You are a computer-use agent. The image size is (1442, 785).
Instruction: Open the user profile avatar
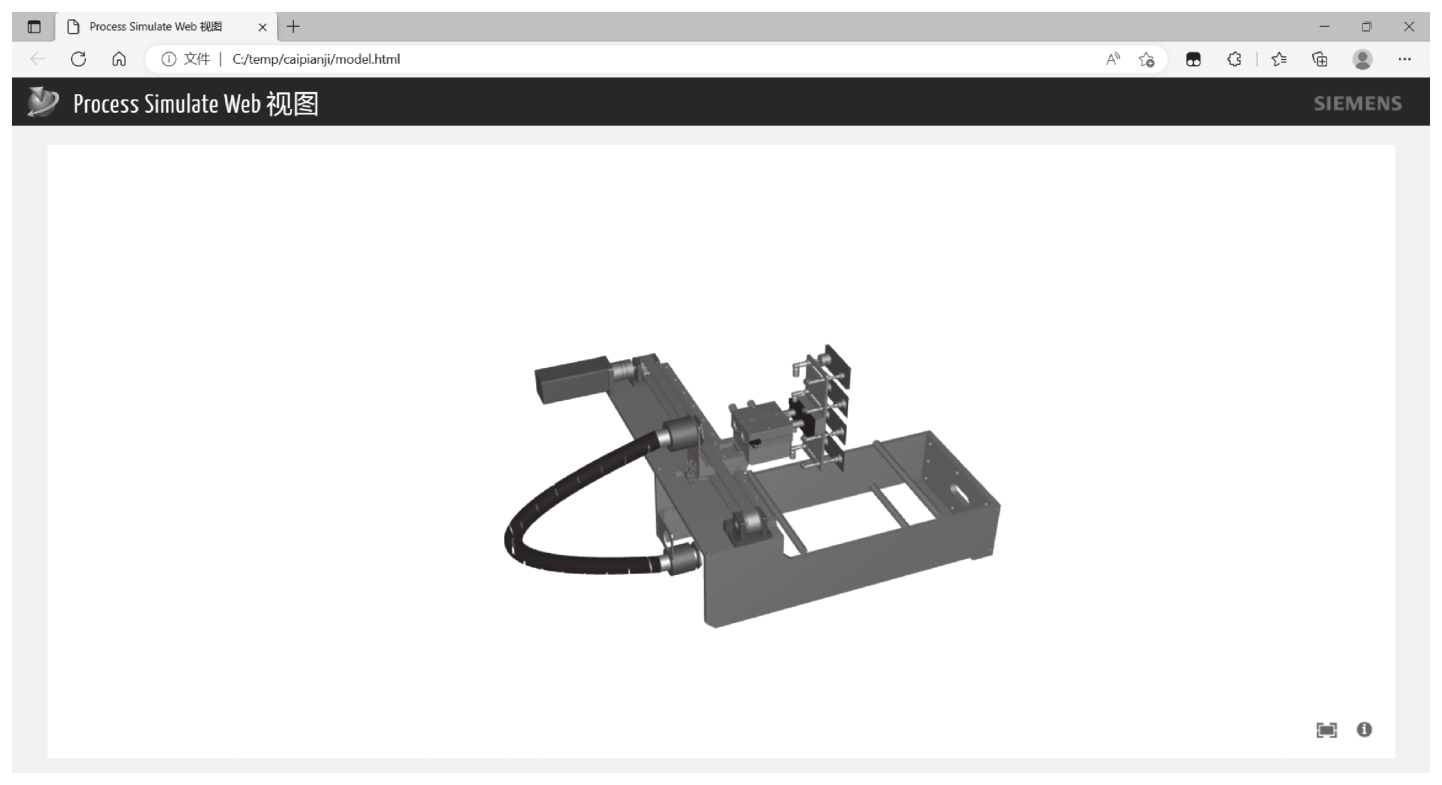pyautogui.click(x=1362, y=59)
